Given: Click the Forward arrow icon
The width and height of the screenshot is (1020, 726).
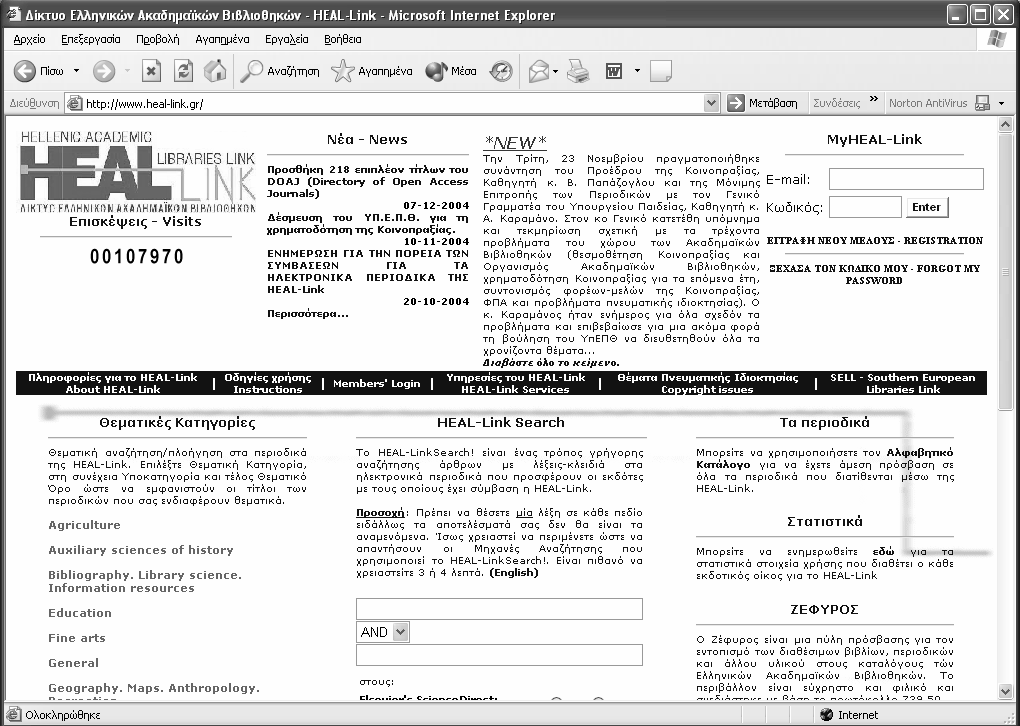Looking at the screenshot, I should click(103, 71).
